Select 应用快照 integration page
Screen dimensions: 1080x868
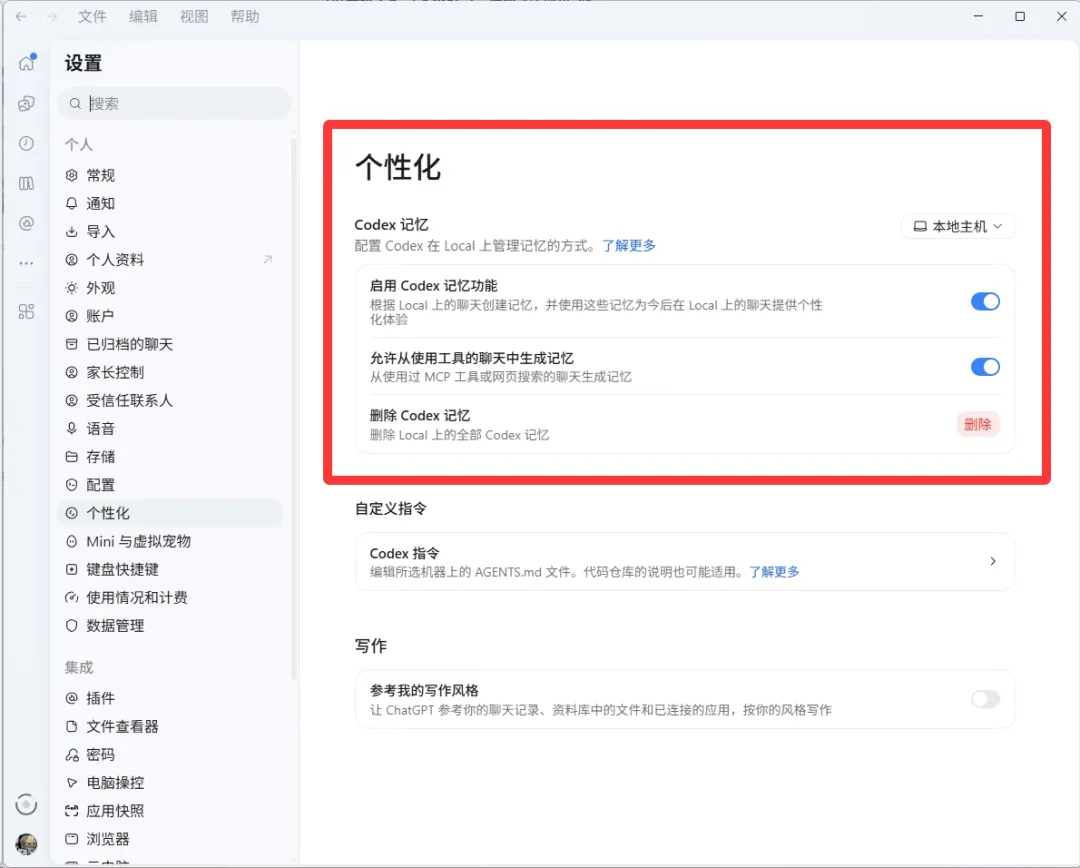[171, 811]
